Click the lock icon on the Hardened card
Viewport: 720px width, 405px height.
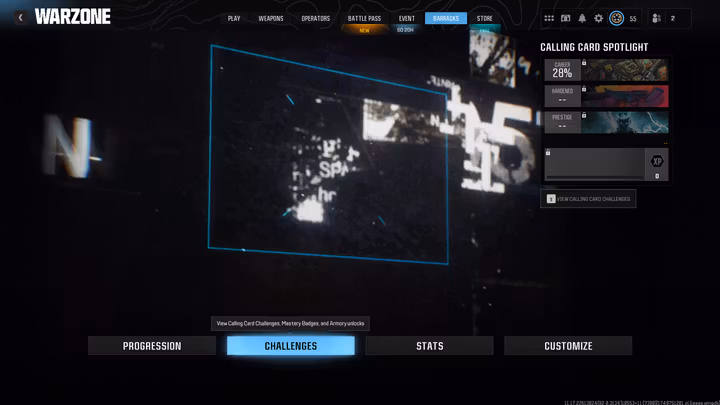[584, 89]
